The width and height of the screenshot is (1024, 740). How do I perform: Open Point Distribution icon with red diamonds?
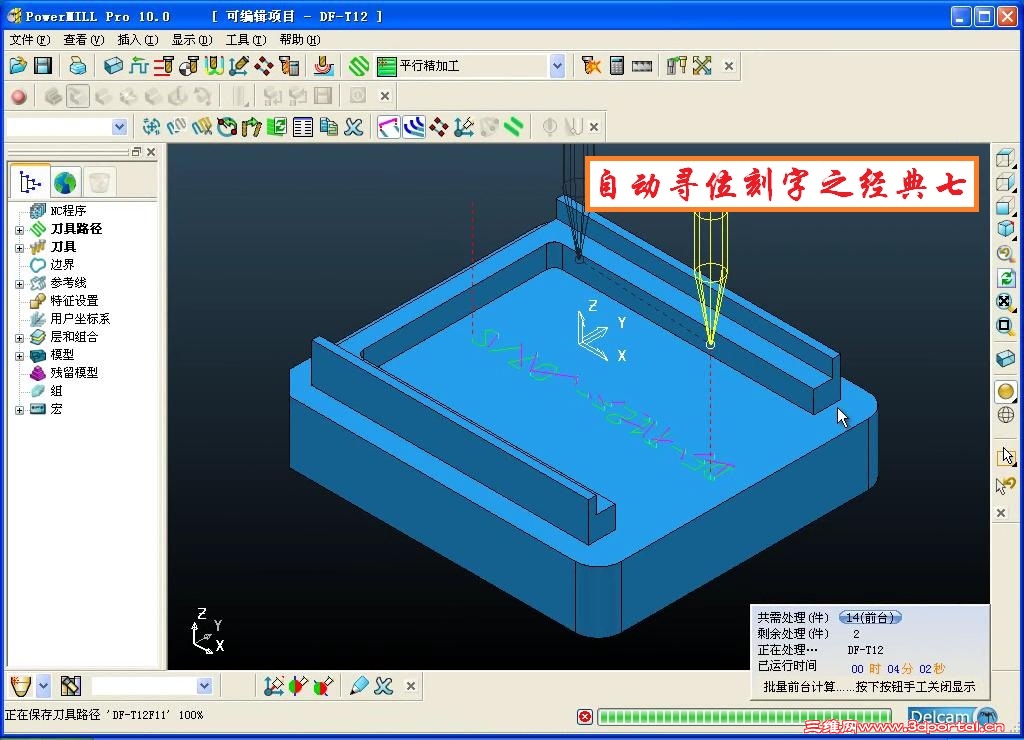coord(264,65)
